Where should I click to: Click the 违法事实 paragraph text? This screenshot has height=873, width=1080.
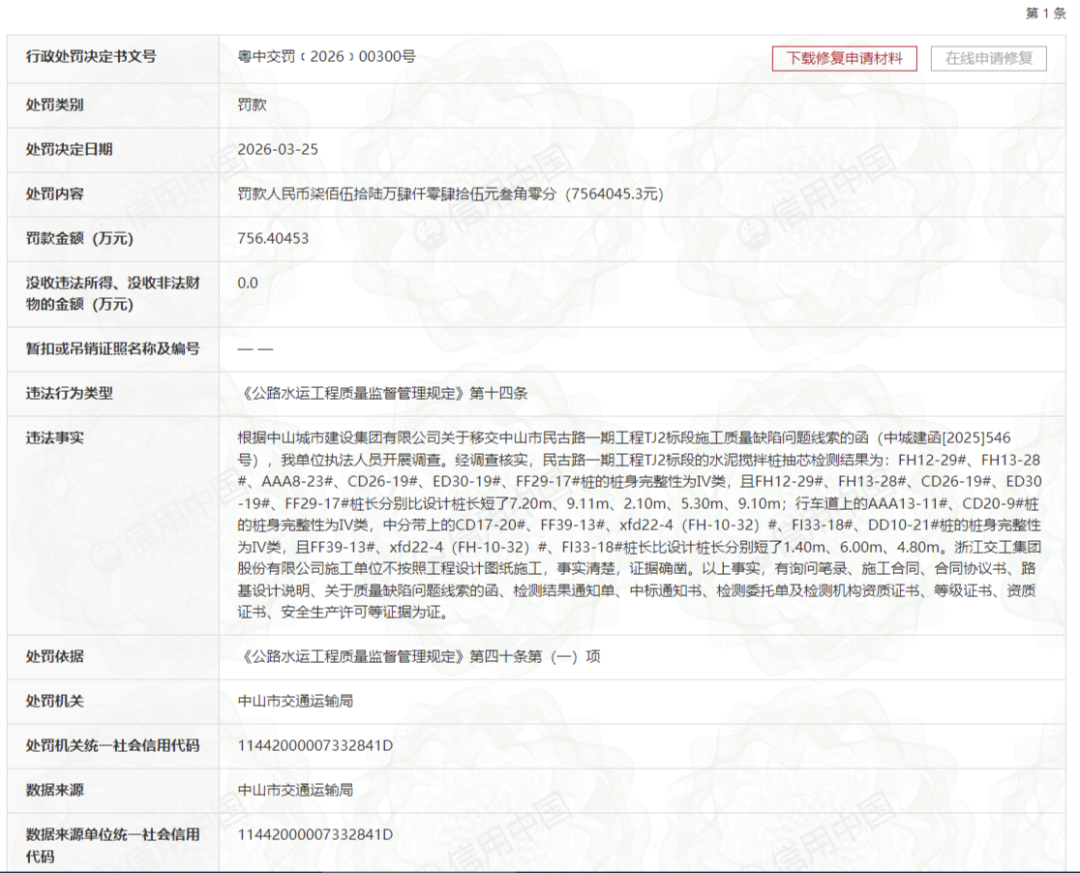[640, 524]
